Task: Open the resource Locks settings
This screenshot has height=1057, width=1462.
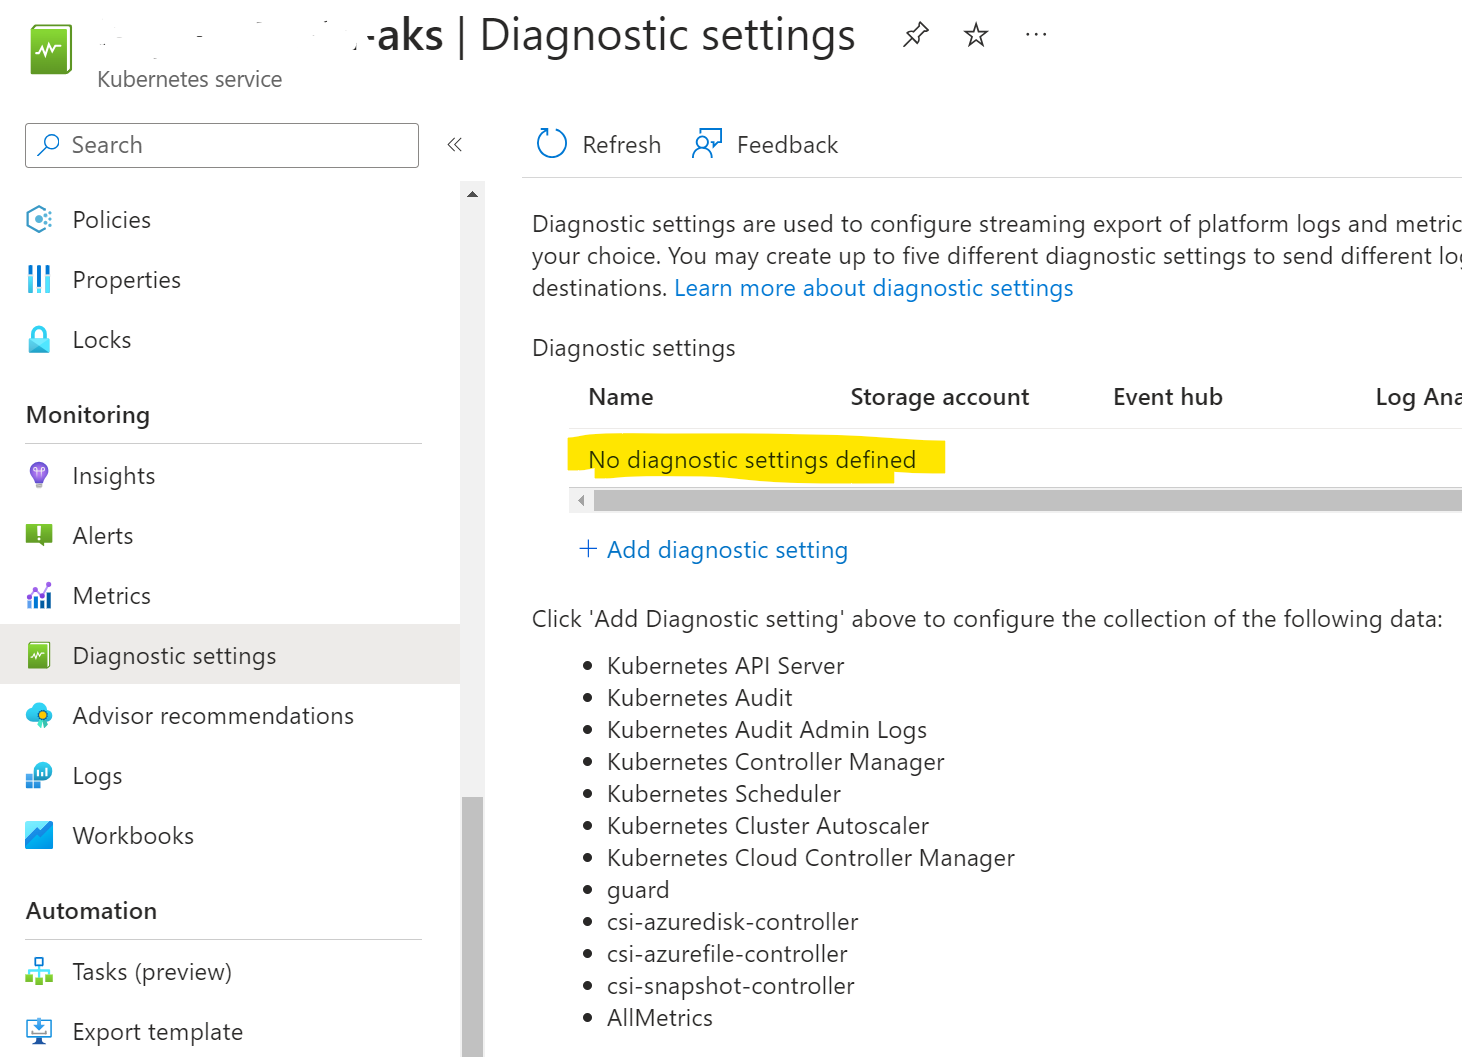Action: point(101,339)
